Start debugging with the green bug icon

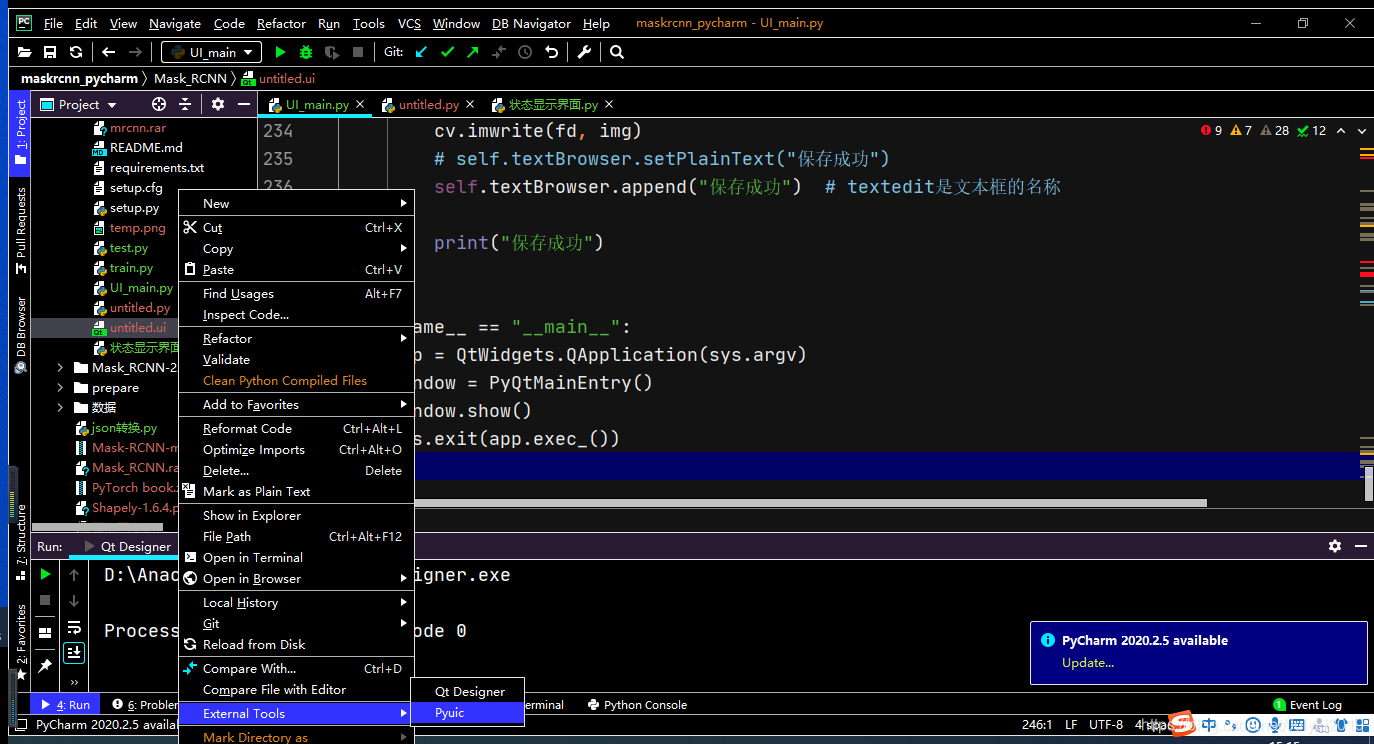pos(306,52)
